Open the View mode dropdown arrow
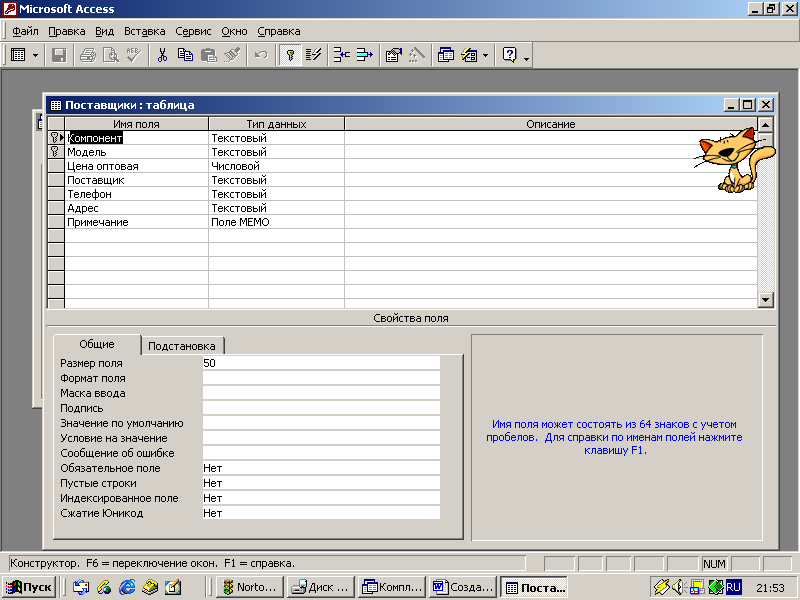 35,55
